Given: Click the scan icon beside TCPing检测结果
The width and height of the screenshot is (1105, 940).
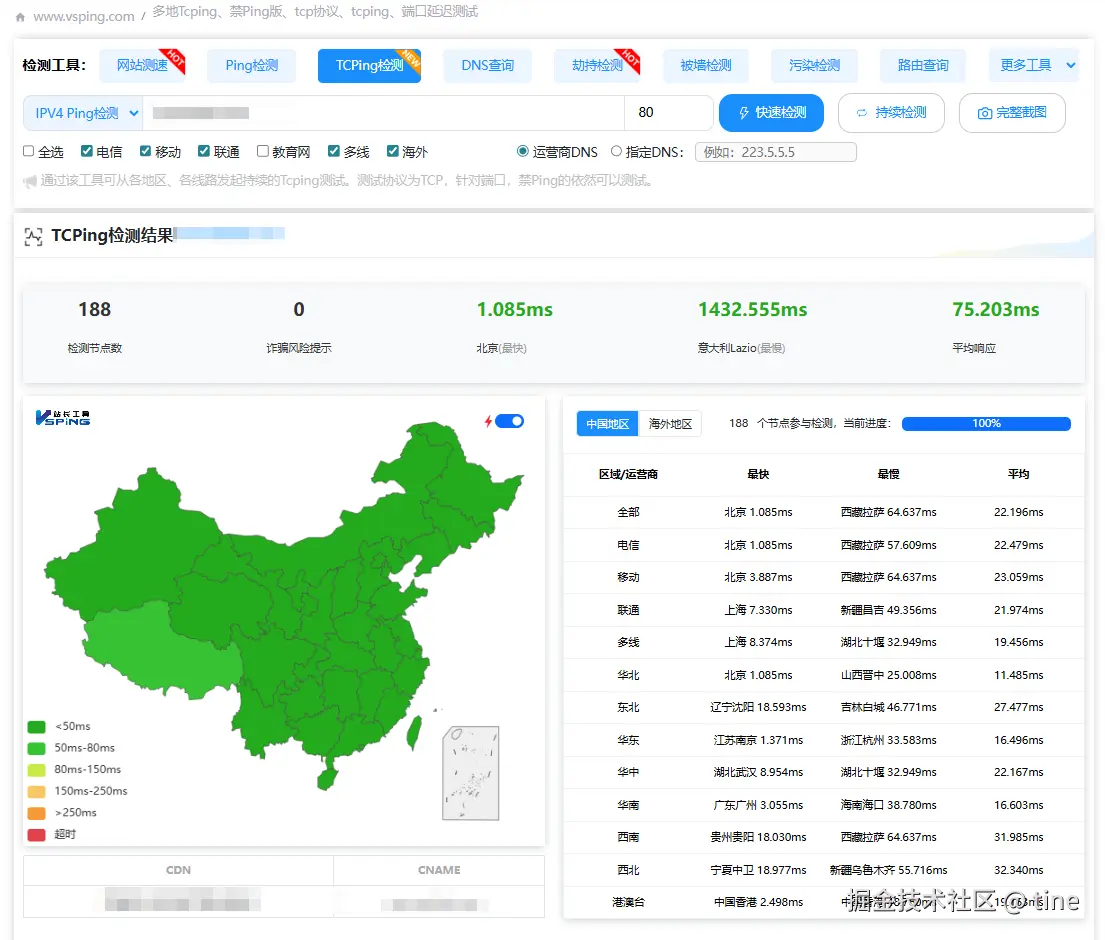Looking at the screenshot, I should pyautogui.click(x=33, y=237).
